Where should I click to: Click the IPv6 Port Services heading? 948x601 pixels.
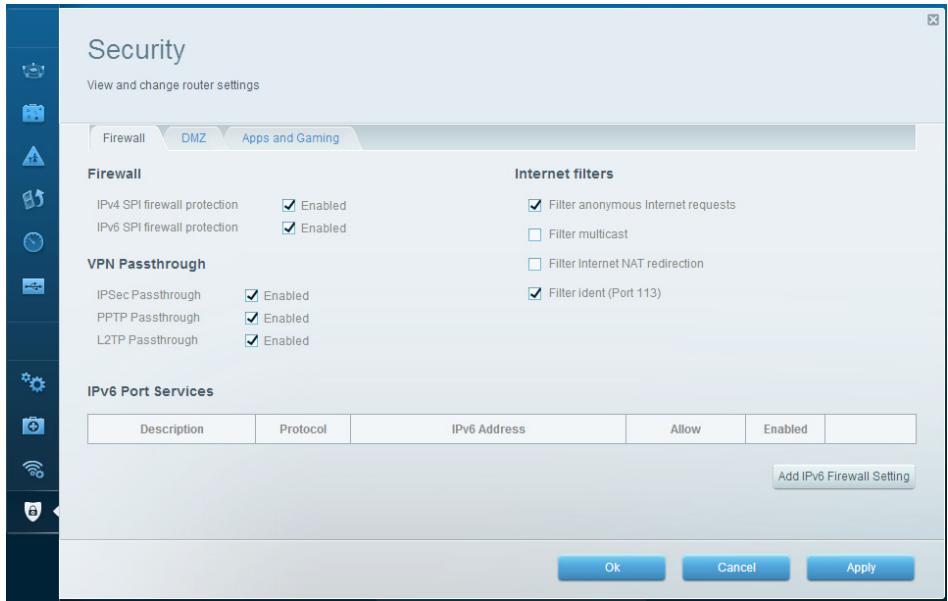pyautogui.click(x=151, y=391)
